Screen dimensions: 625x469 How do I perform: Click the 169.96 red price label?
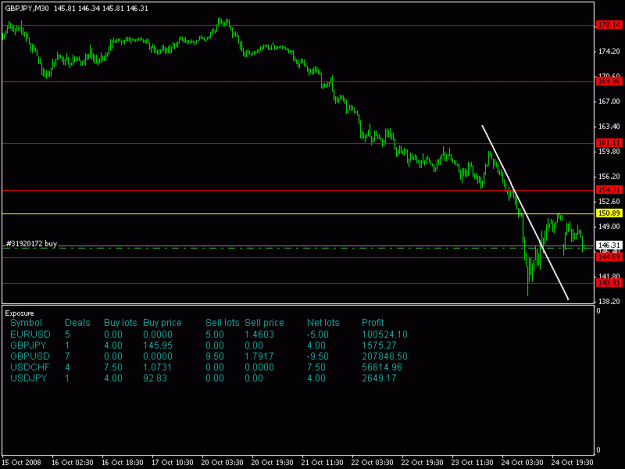[609, 81]
